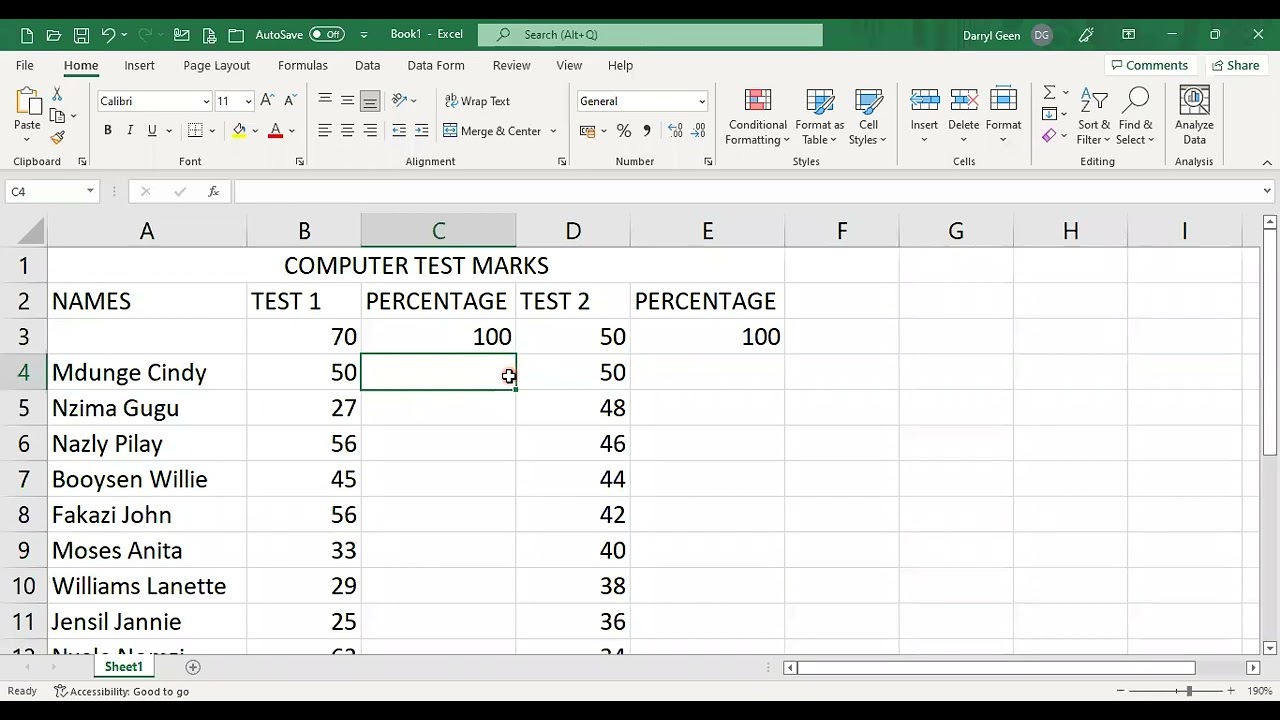Image resolution: width=1280 pixels, height=720 pixels.
Task: Click Find & Select button
Action: pyautogui.click(x=1136, y=117)
